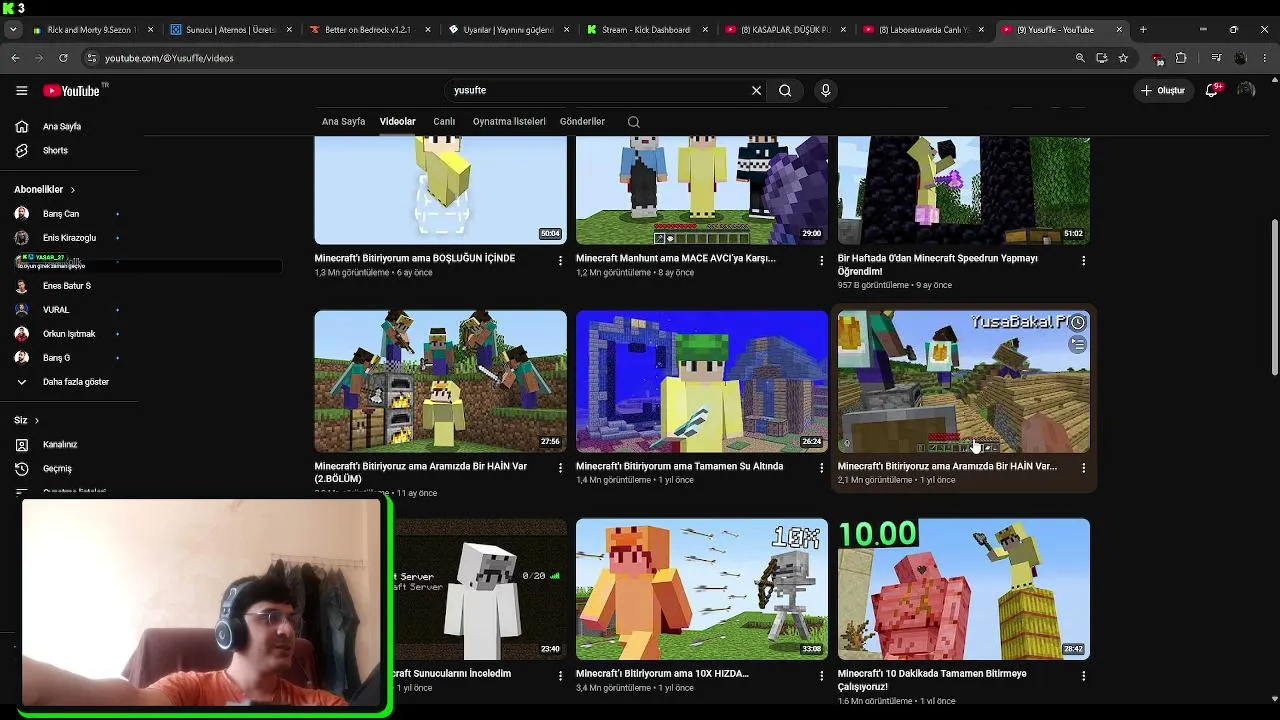Open the YouTube hamburger guide menu
Image resolution: width=1280 pixels, height=720 pixels.
22,91
